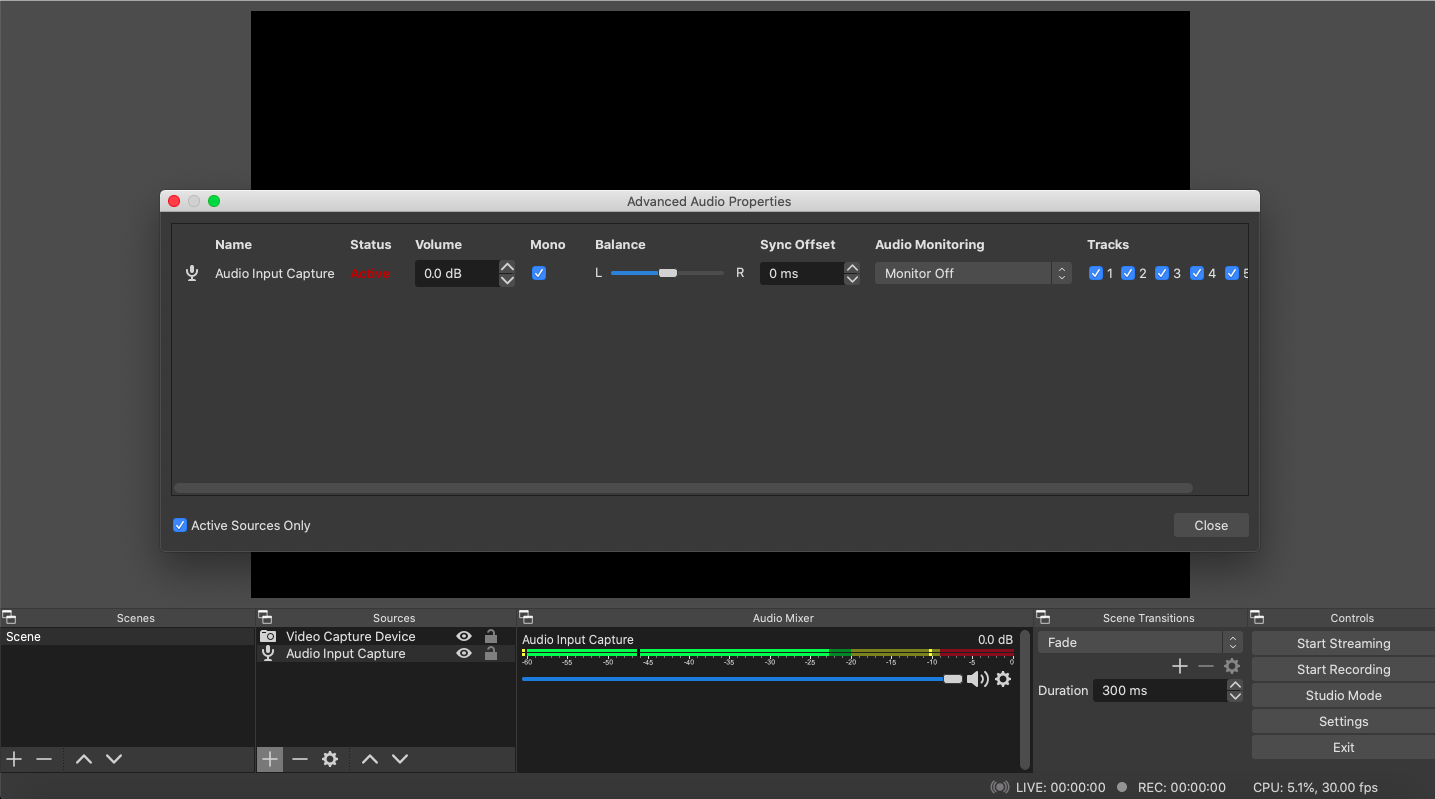This screenshot has height=799, width=1435.
Task: Add a transition in Scene Transitions panel
Action: pos(1180,665)
